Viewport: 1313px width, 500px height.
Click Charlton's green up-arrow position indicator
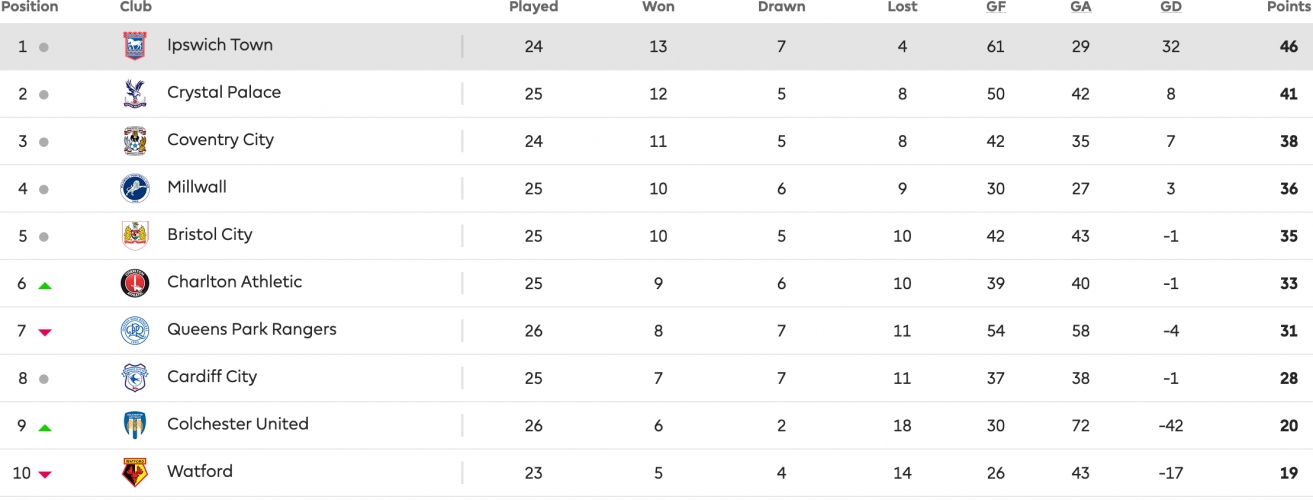click(x=44, y=285)
